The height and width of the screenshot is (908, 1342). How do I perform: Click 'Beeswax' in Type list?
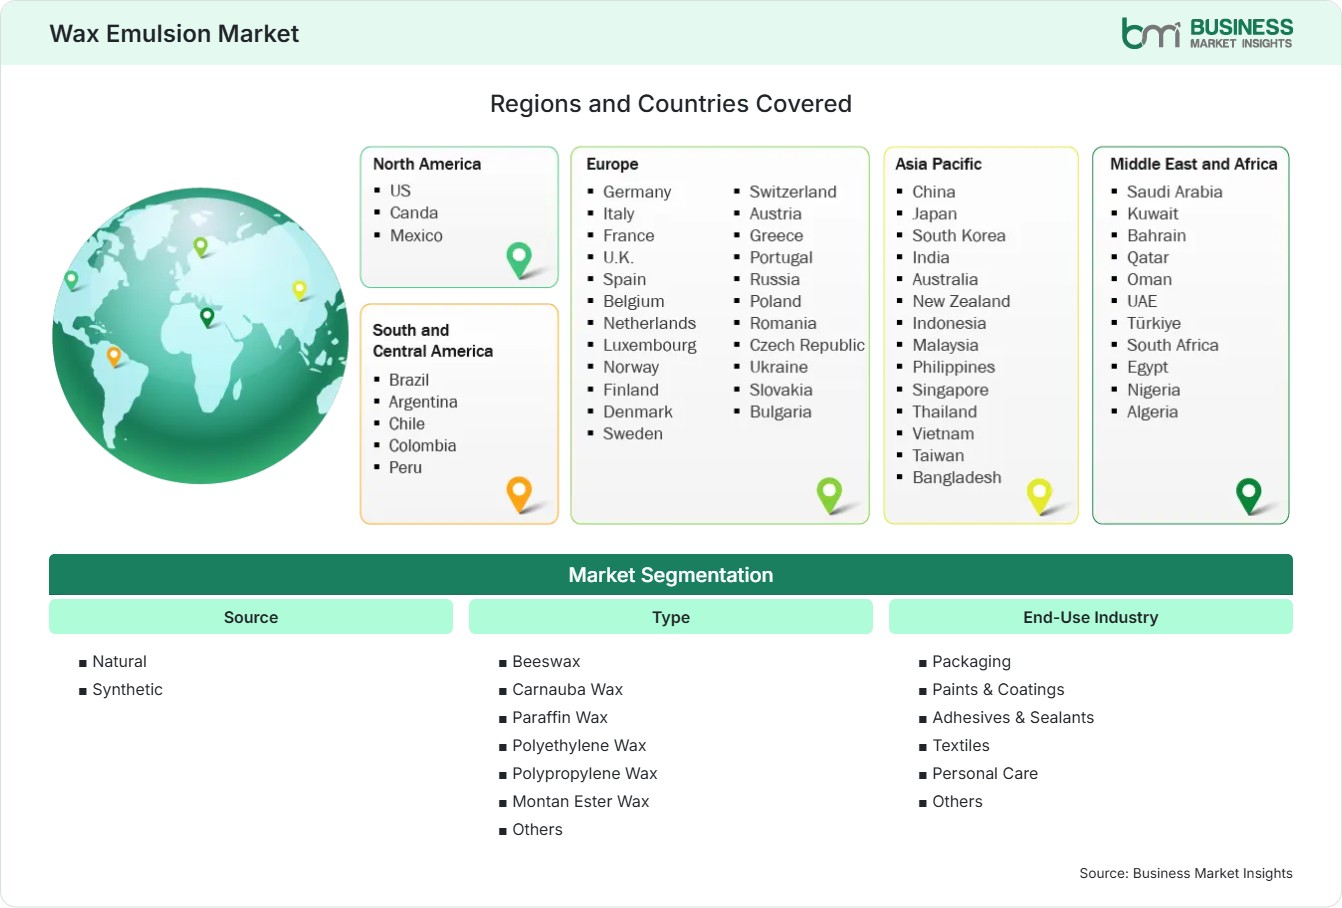[x=546, y=661]
